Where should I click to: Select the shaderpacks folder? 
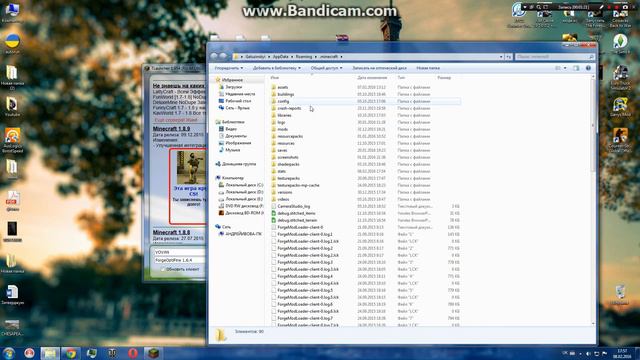[288, 164]
